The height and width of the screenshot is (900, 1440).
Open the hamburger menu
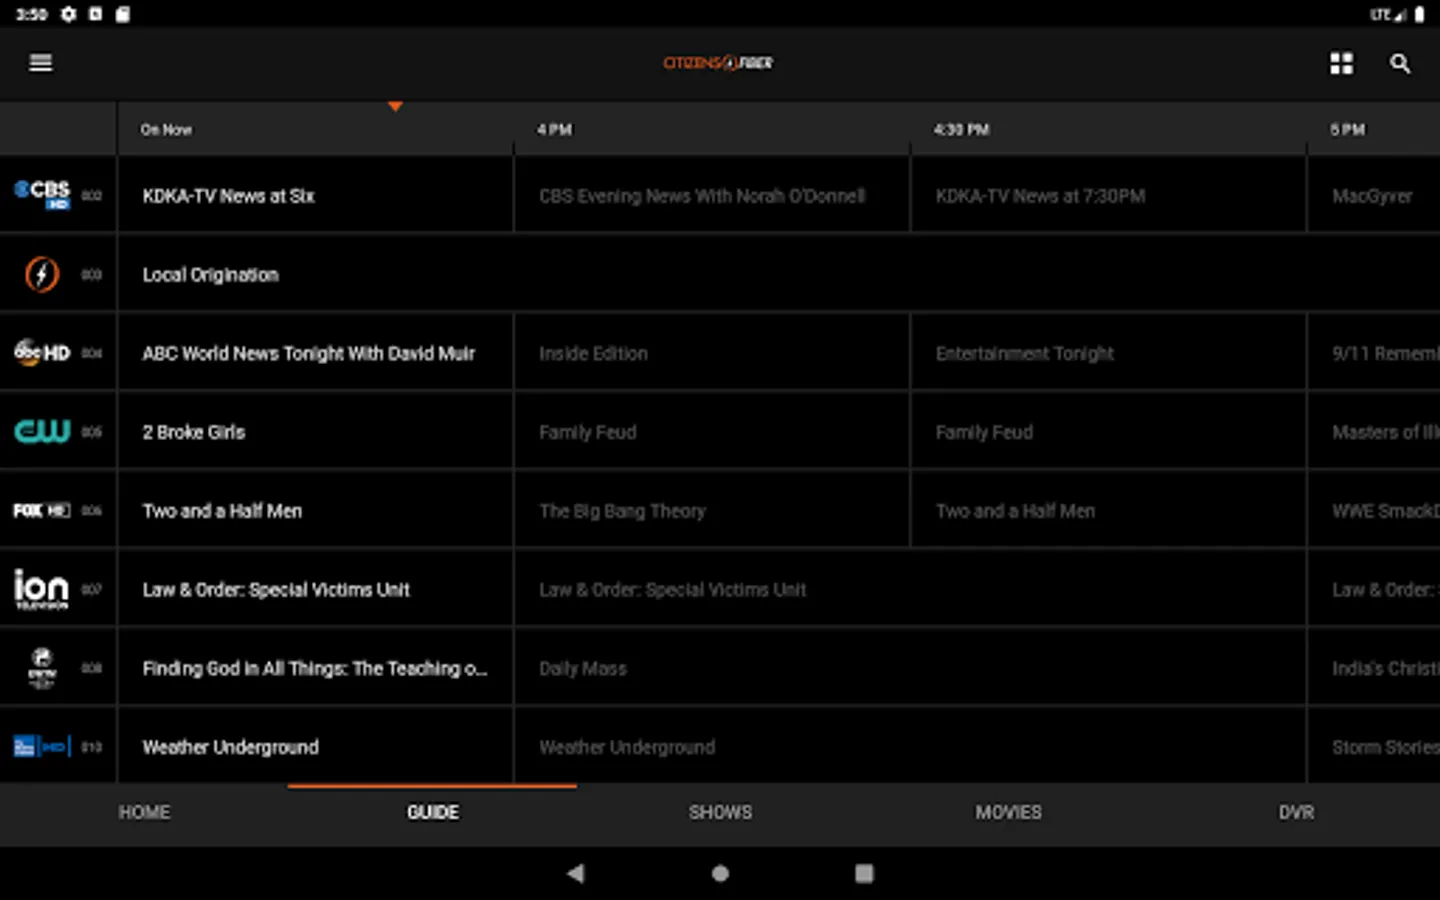[40, 63]
